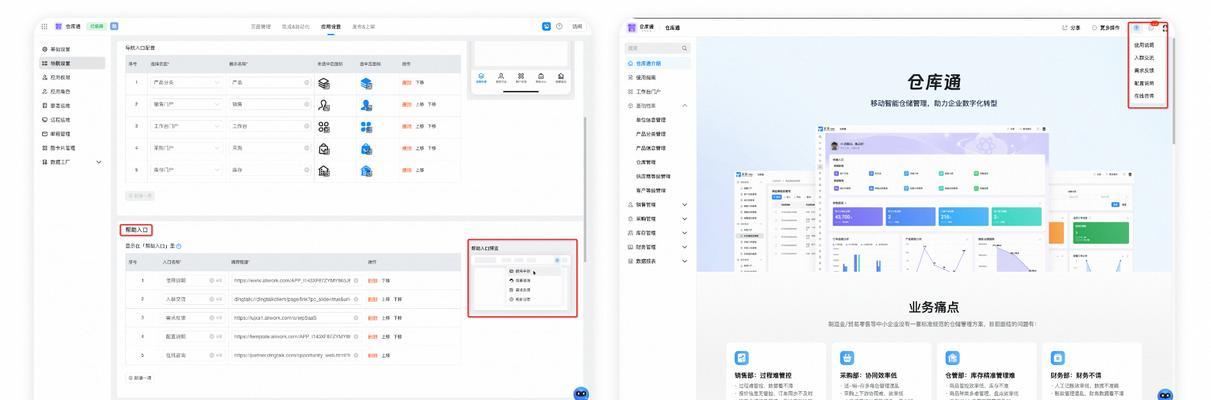
Task: Switch to 页面管理 tab
Action: (260, 26)
